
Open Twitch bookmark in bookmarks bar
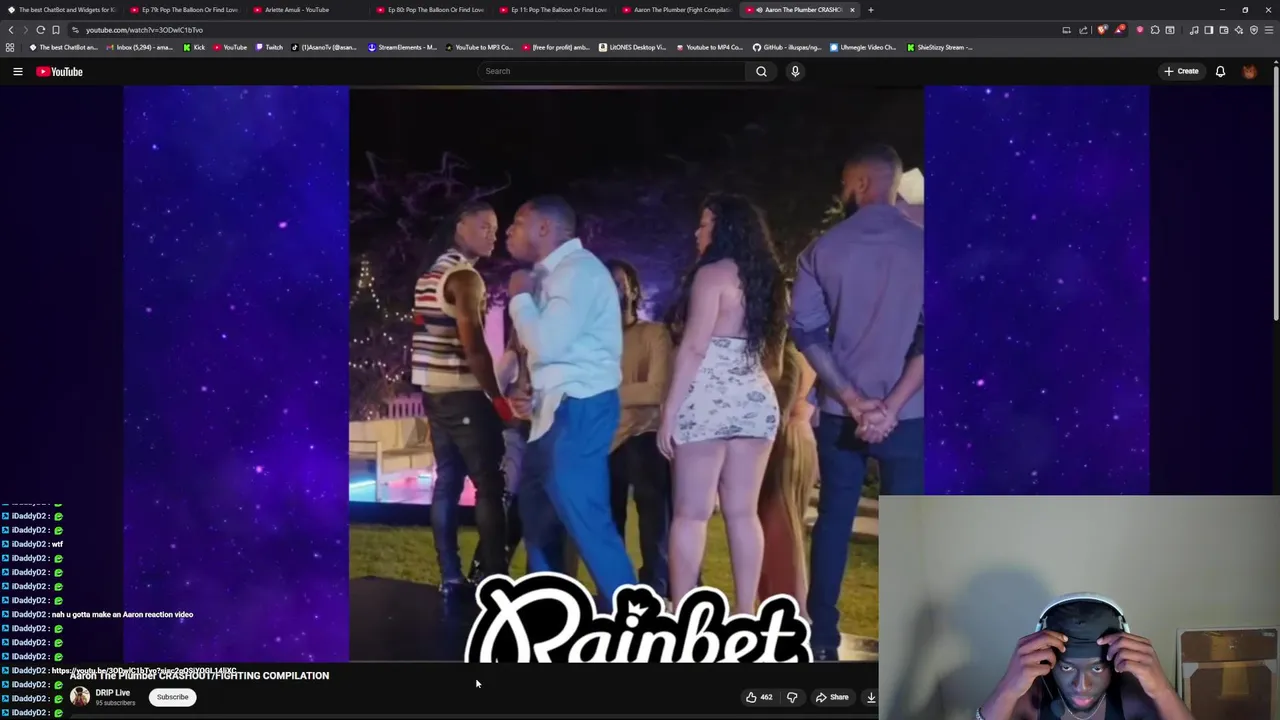coord(269,47)
